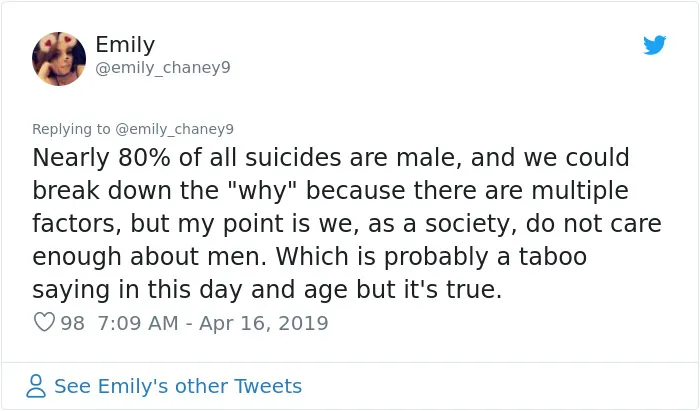The height and width of the screenshot is (411, 700).
Task: Click the Twitter bird logo
Action: tap(654, 45)
